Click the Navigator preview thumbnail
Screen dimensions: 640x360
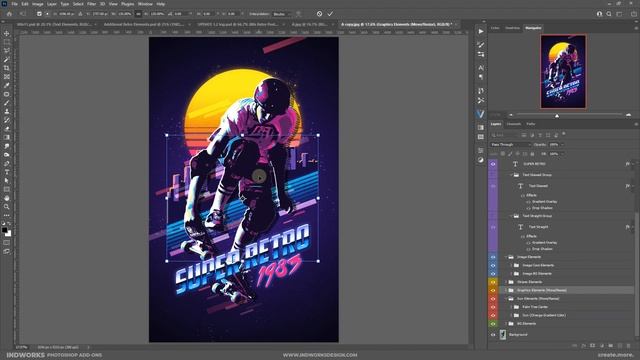point(563,71)
